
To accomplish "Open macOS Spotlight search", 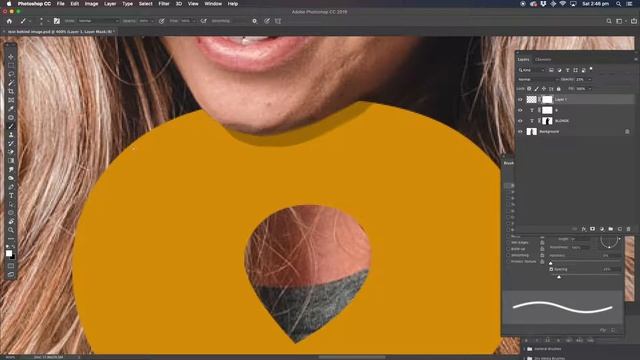I will (x=619, y=4).
